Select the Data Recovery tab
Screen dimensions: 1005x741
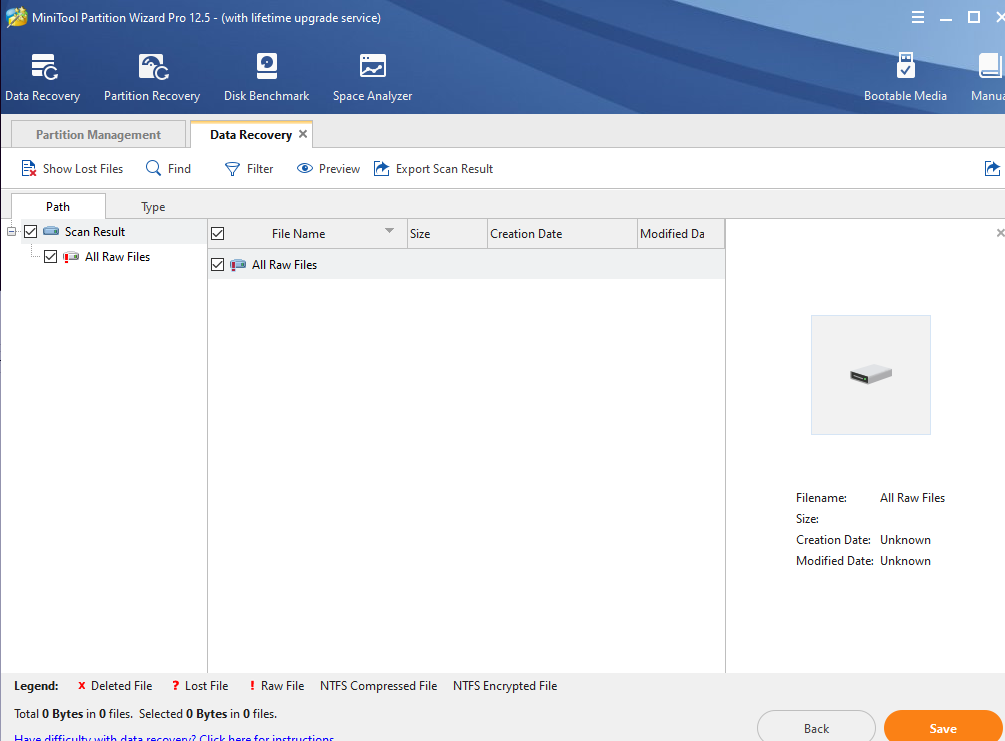coord(251,135)
